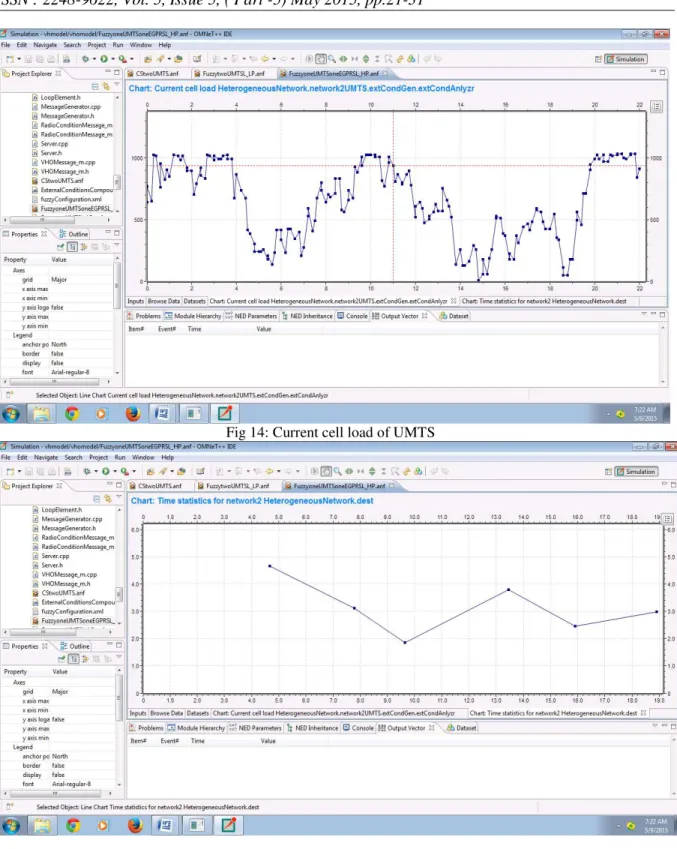The height and width of the screenshot is (849, 677).
Task: Select the magnifier Zoom tool in upper window toolbar
Action: click(x=331, y=59)
